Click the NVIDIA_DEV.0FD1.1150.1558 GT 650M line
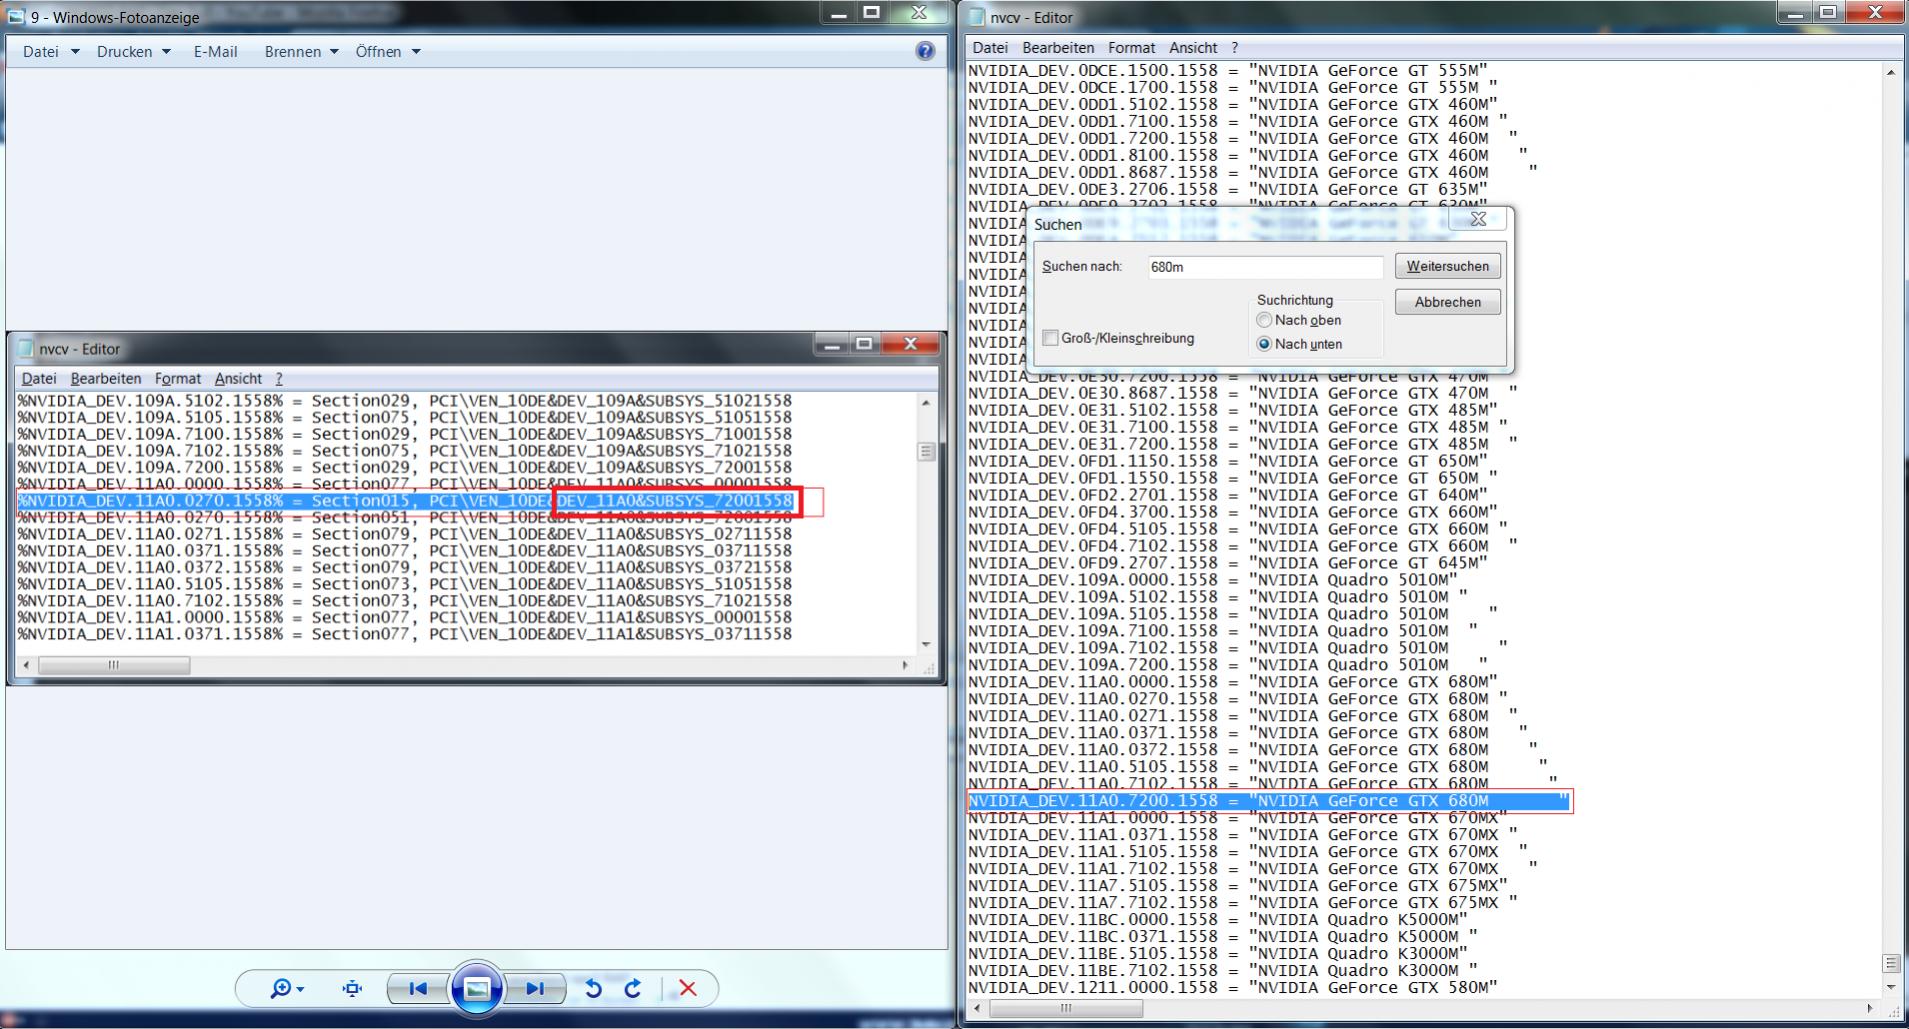 point(1227,461)
